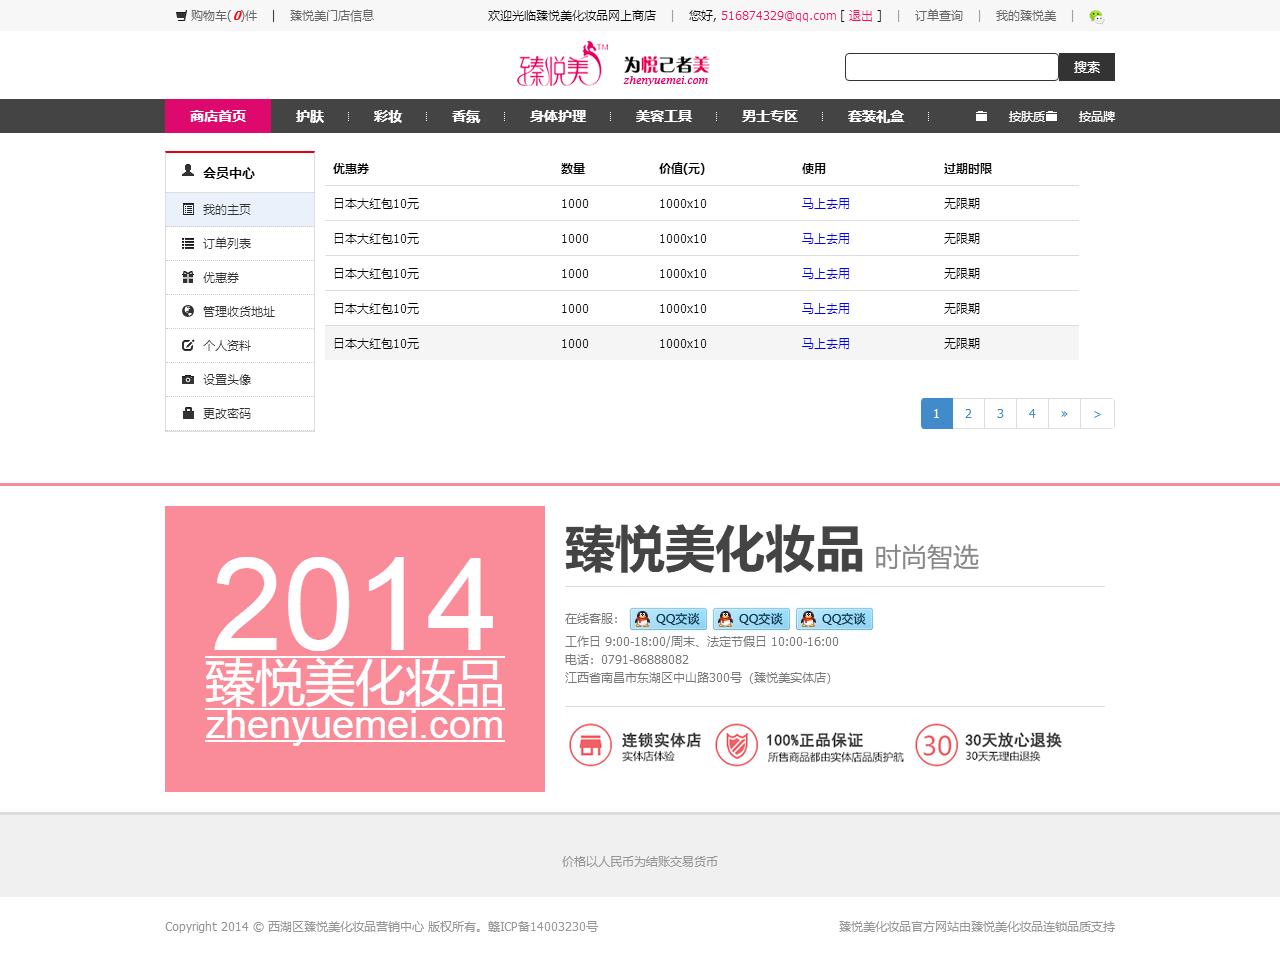Screen dimensions: 1280x955
Task: Jump to last page with » button
Action: pyautogui.click(x=1064, y=414)
